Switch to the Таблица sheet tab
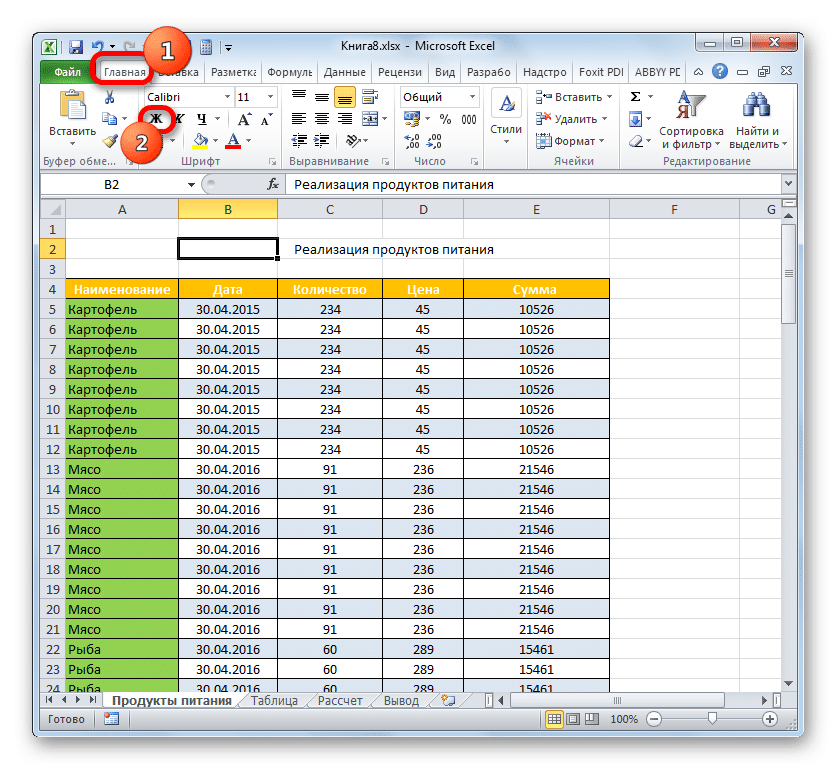This screenshot has height=770, width=837. click(273, 701)
